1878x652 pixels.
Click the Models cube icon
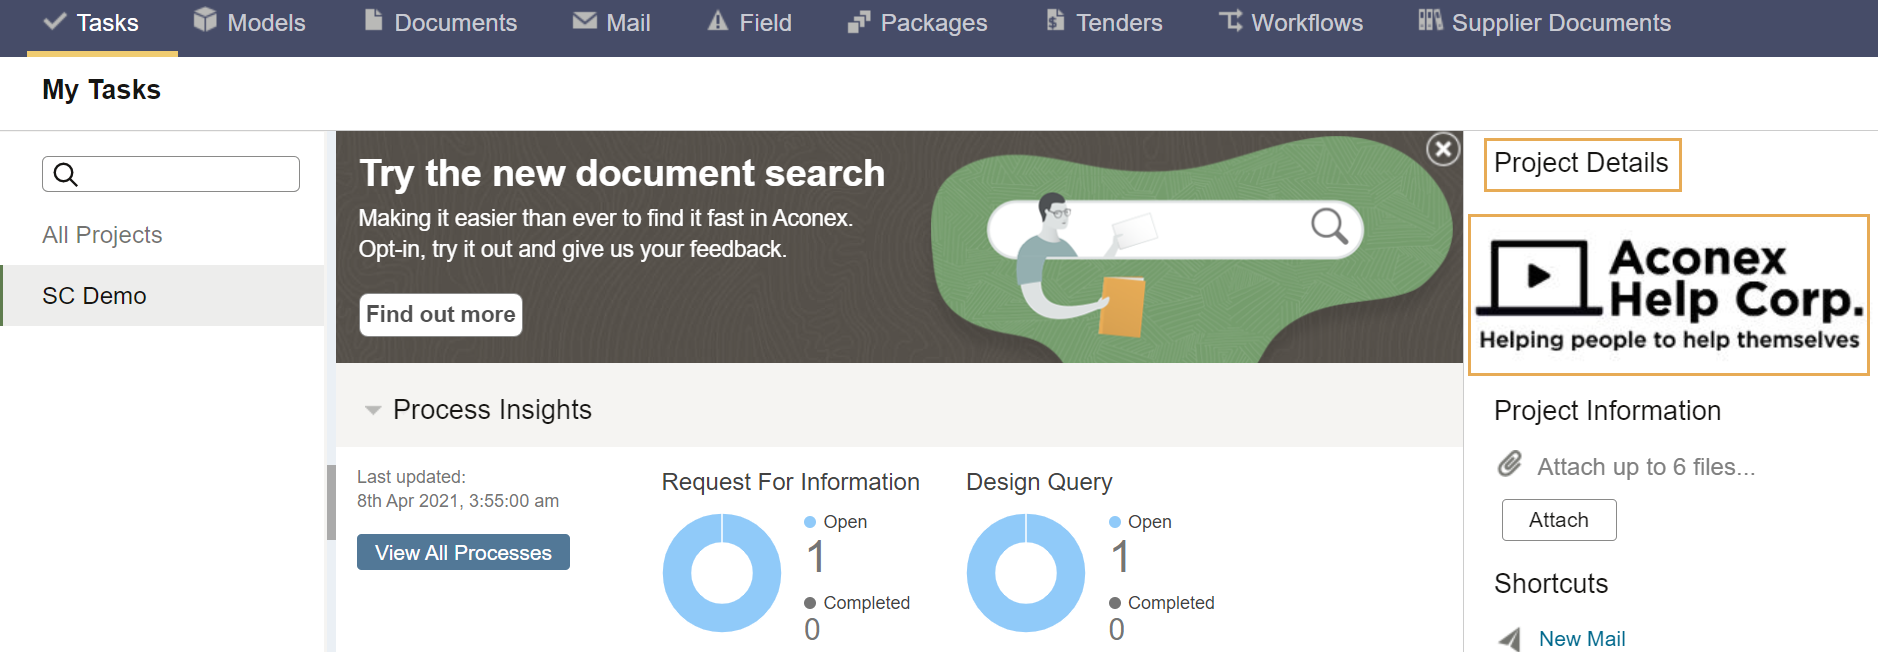pos(205,20)
